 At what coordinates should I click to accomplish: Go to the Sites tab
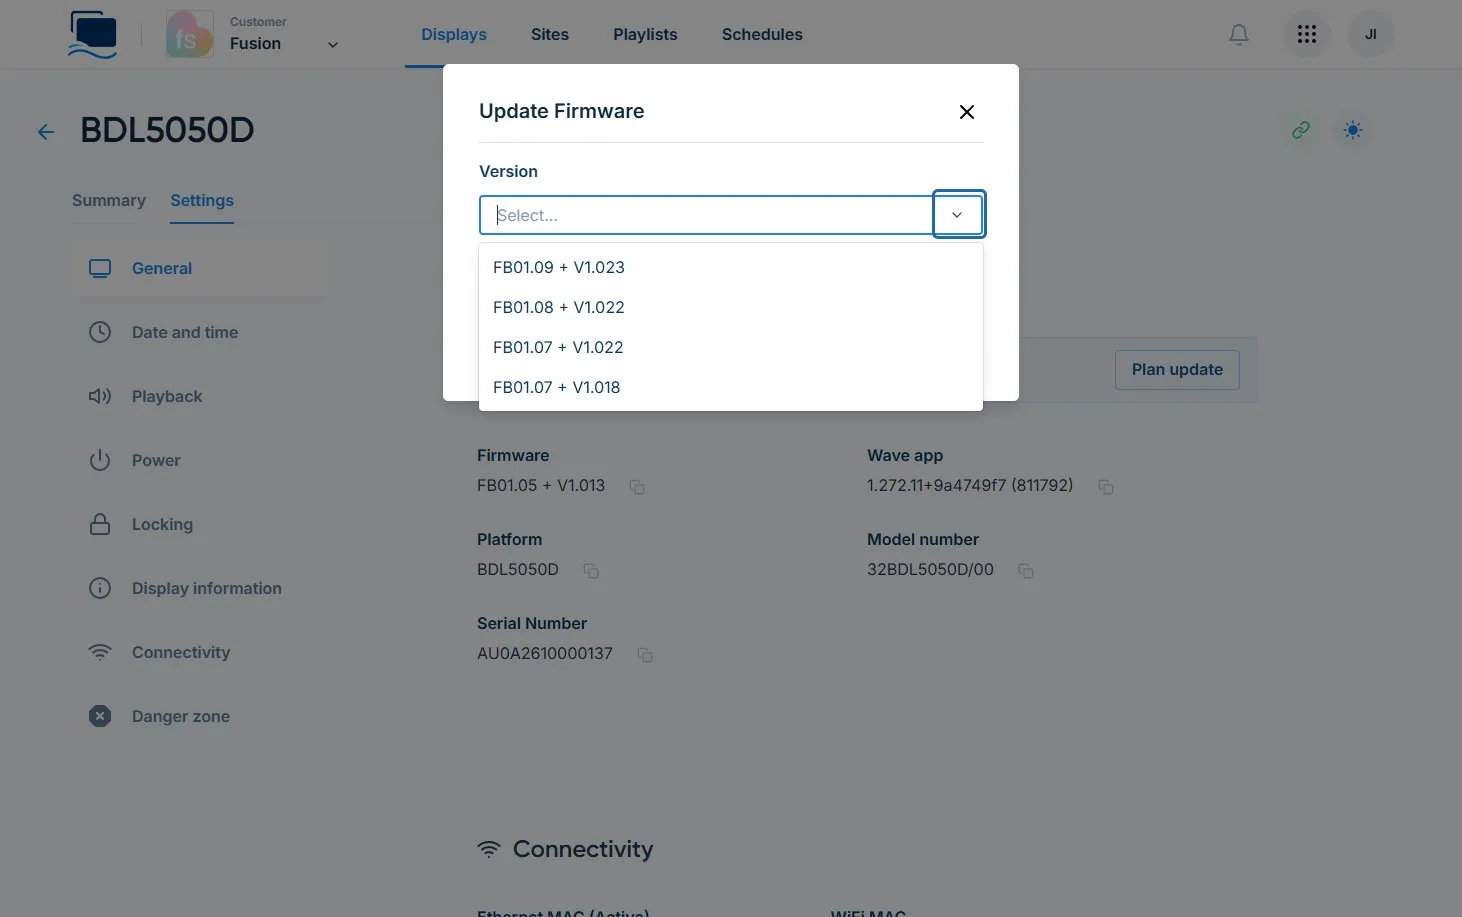tap(550, 35)
